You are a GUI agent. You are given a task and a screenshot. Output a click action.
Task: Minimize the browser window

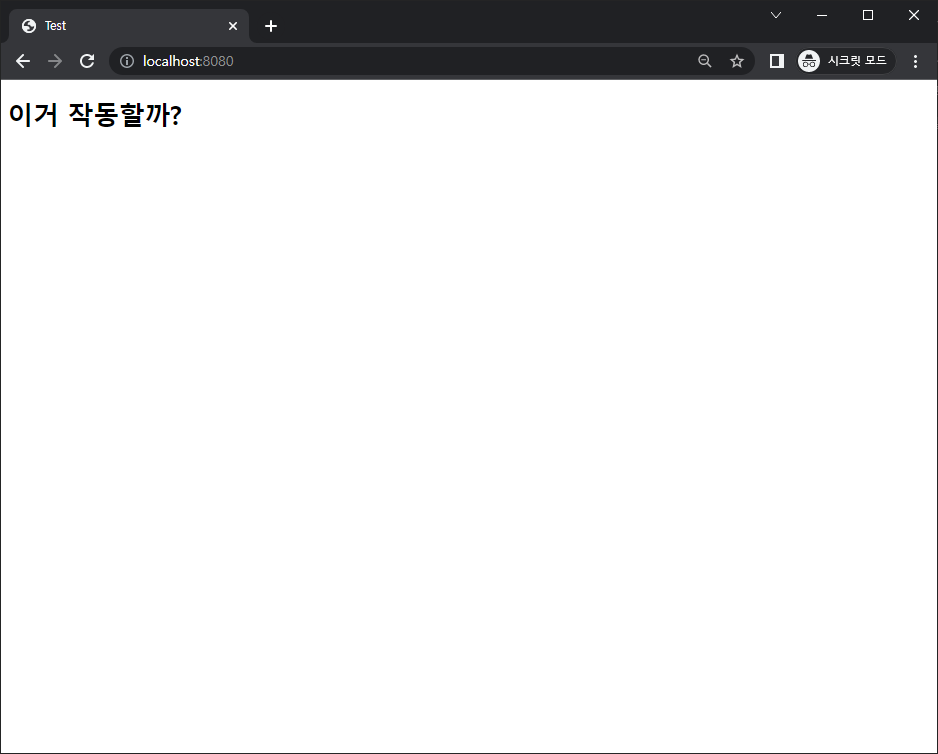point(822,15)
